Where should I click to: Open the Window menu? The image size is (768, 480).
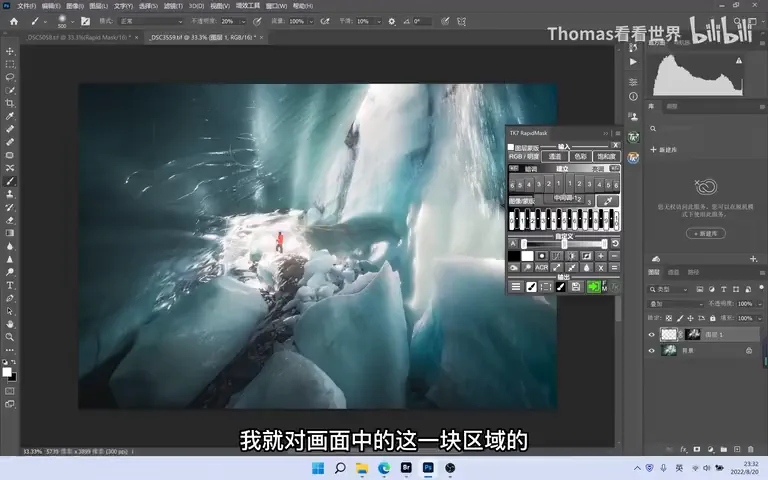point(276,6)
